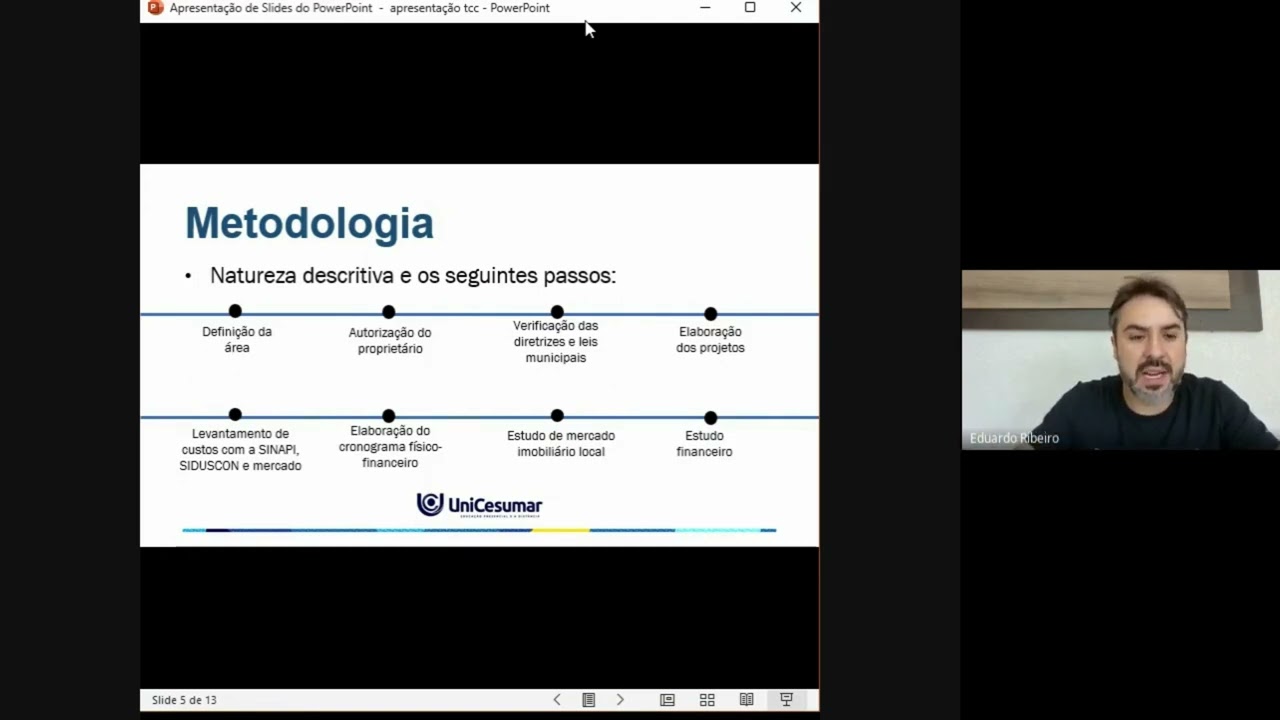
Task: Click the UniCesumar logo on the slide
Action: click(x=479, y=505)
